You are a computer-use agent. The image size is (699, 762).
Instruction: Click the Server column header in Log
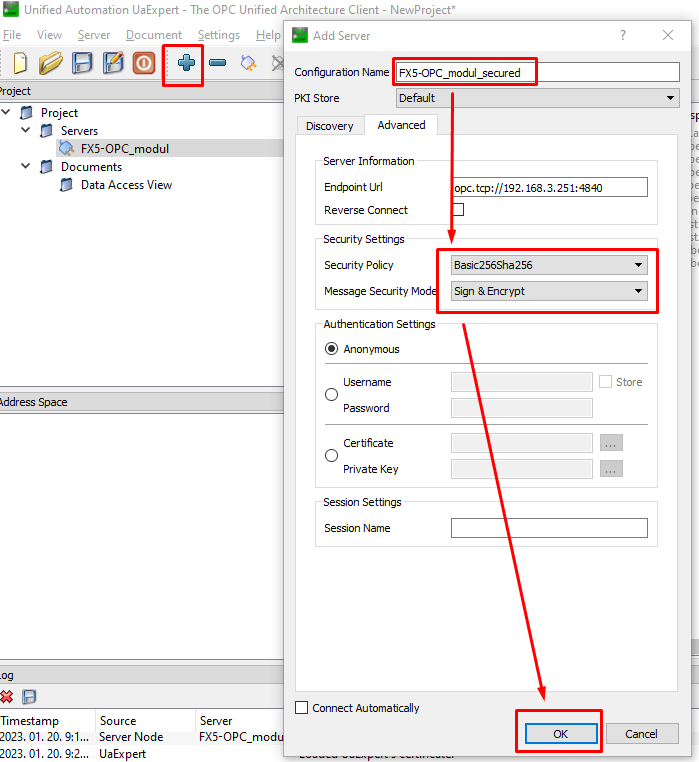[240, 721]
